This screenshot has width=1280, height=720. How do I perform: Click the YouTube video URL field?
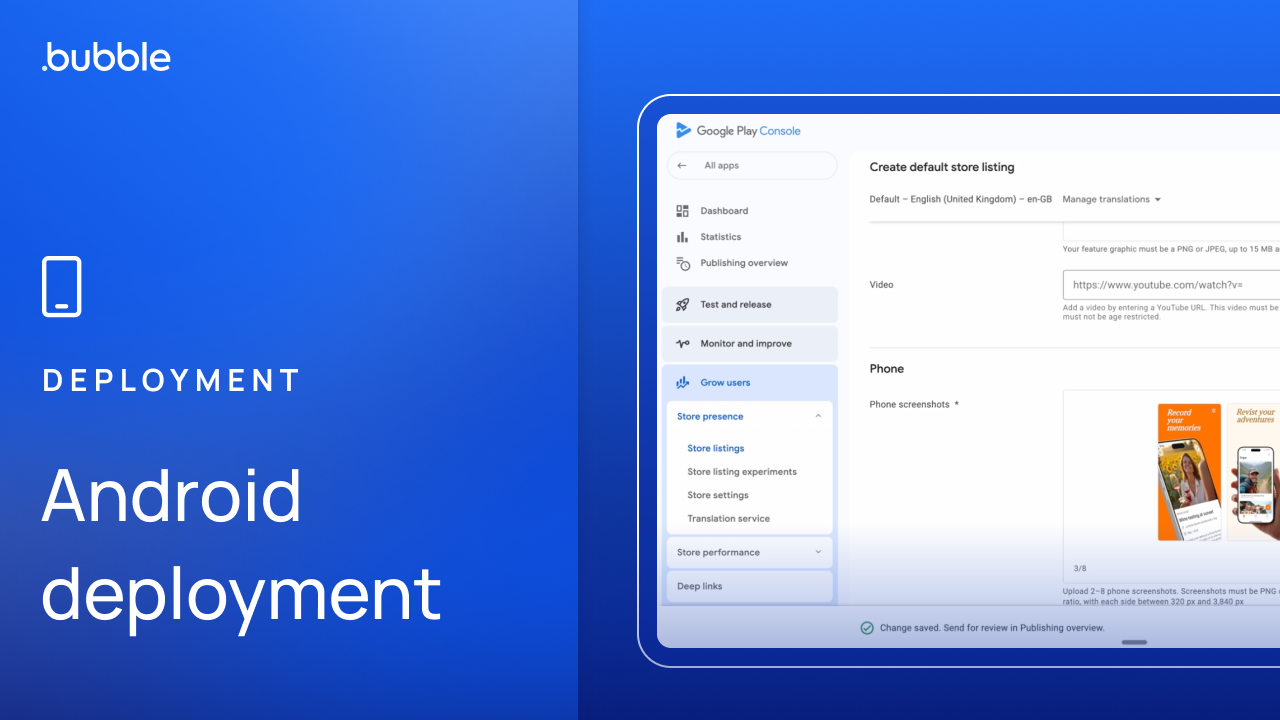click(1170, 285)
